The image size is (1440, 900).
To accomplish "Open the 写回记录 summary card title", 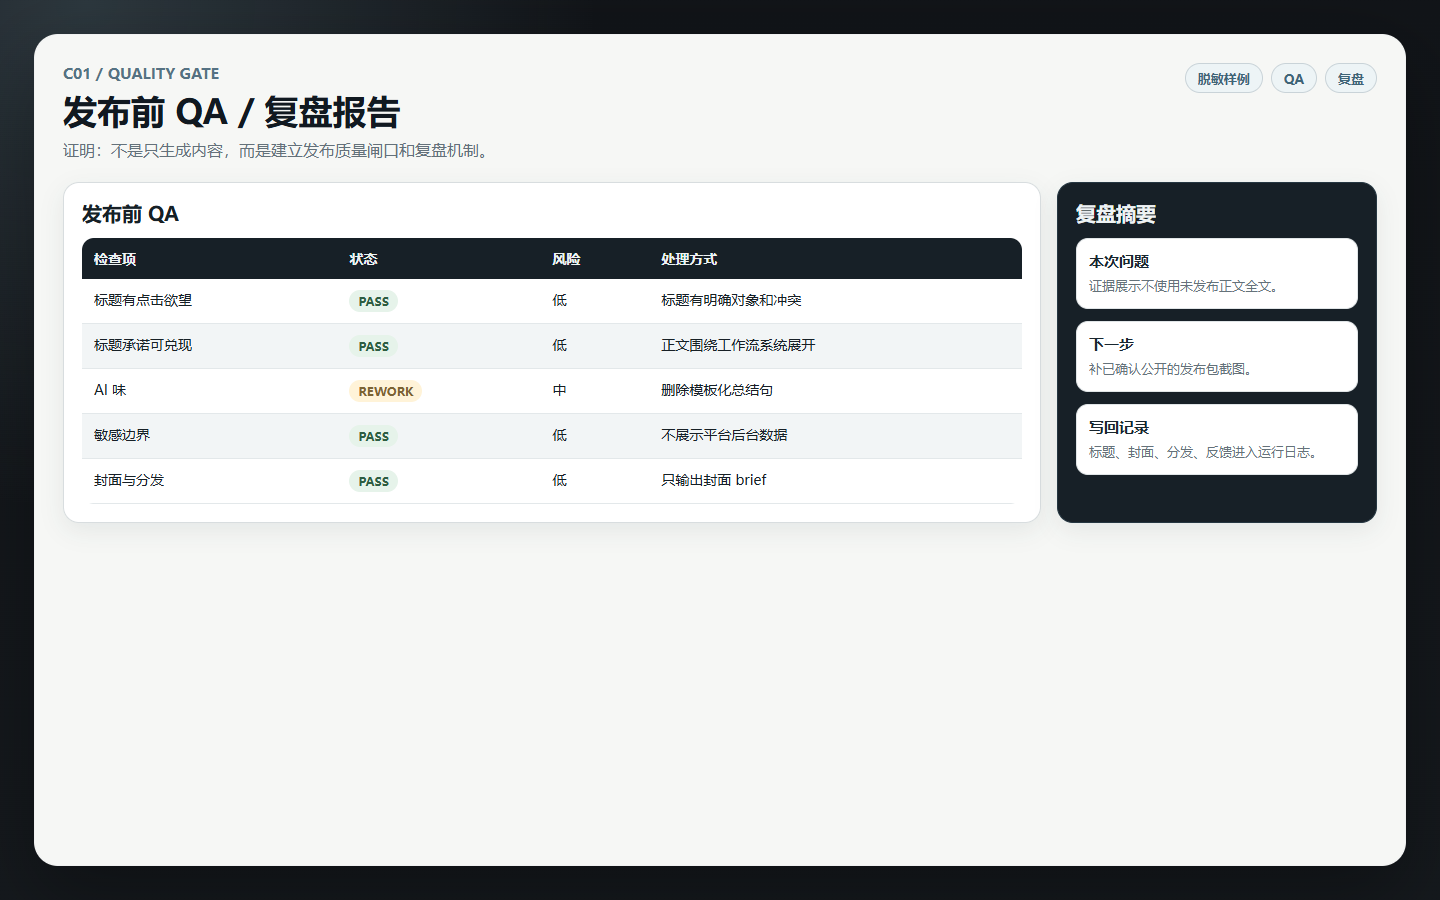I will click(x=1119, y=427).
